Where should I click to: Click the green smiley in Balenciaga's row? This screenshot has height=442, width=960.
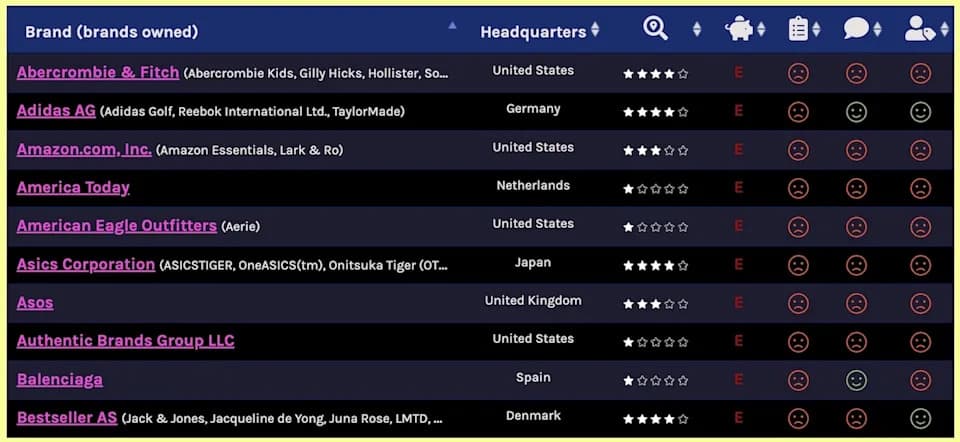pyautogui.click(x=856, y=380)
